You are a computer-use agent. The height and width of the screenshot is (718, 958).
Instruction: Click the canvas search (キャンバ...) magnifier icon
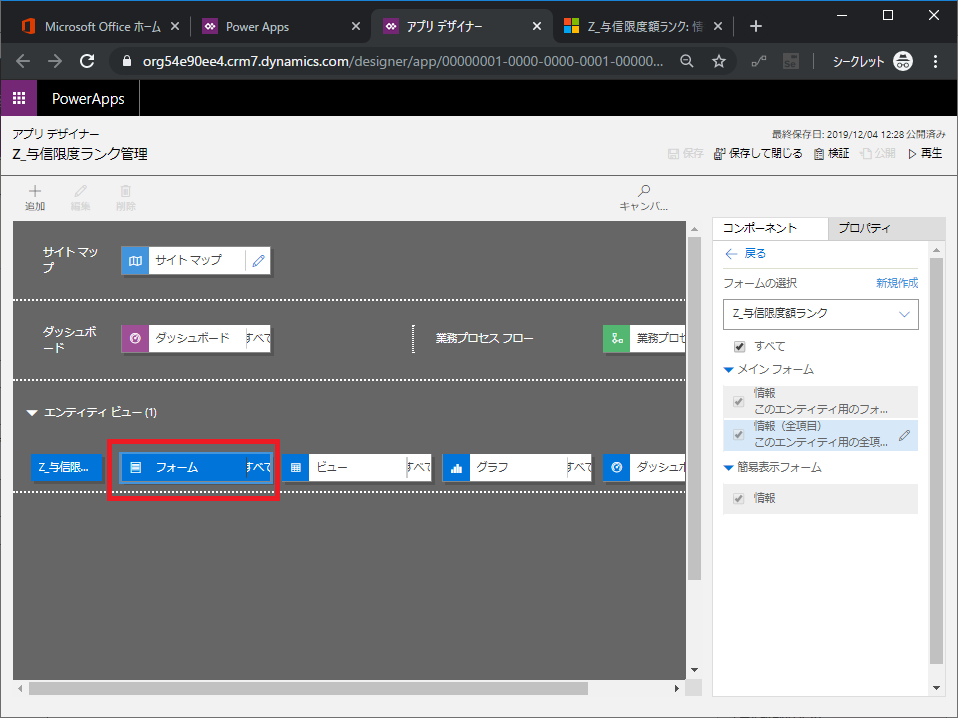pyautogui.click(x=644, y=191)
